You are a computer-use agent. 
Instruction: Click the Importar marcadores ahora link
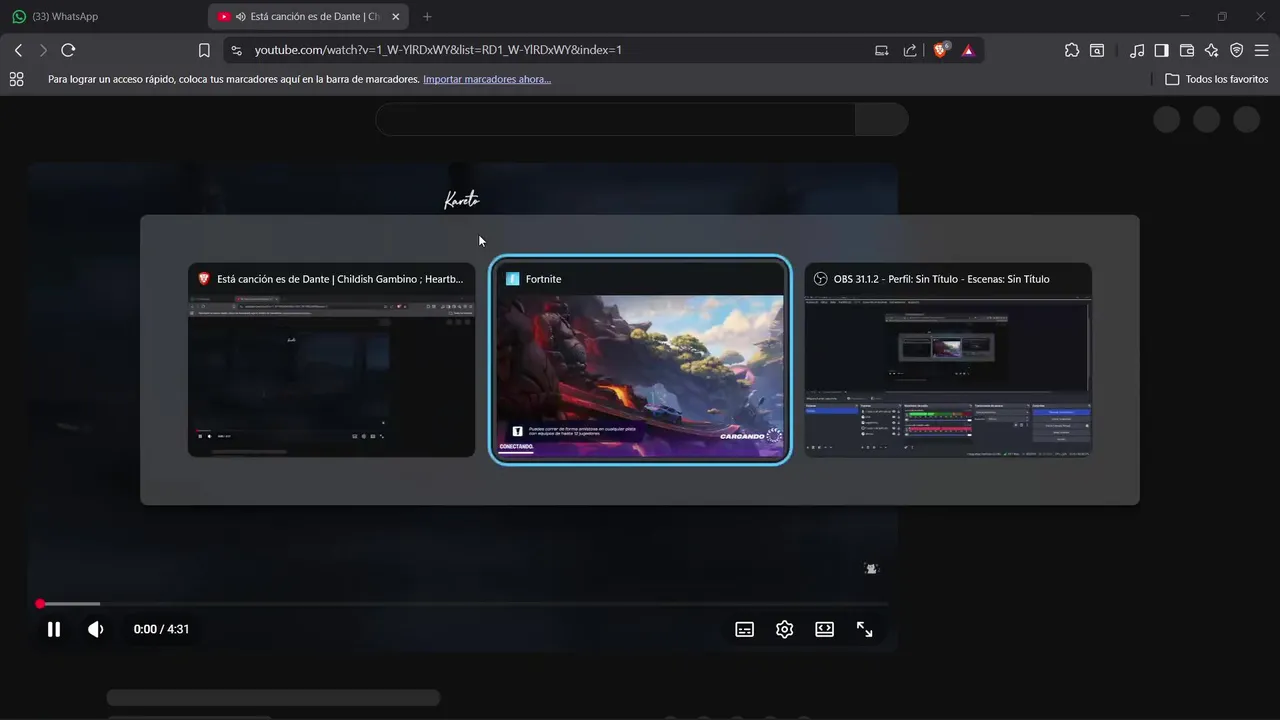point(487,79)
